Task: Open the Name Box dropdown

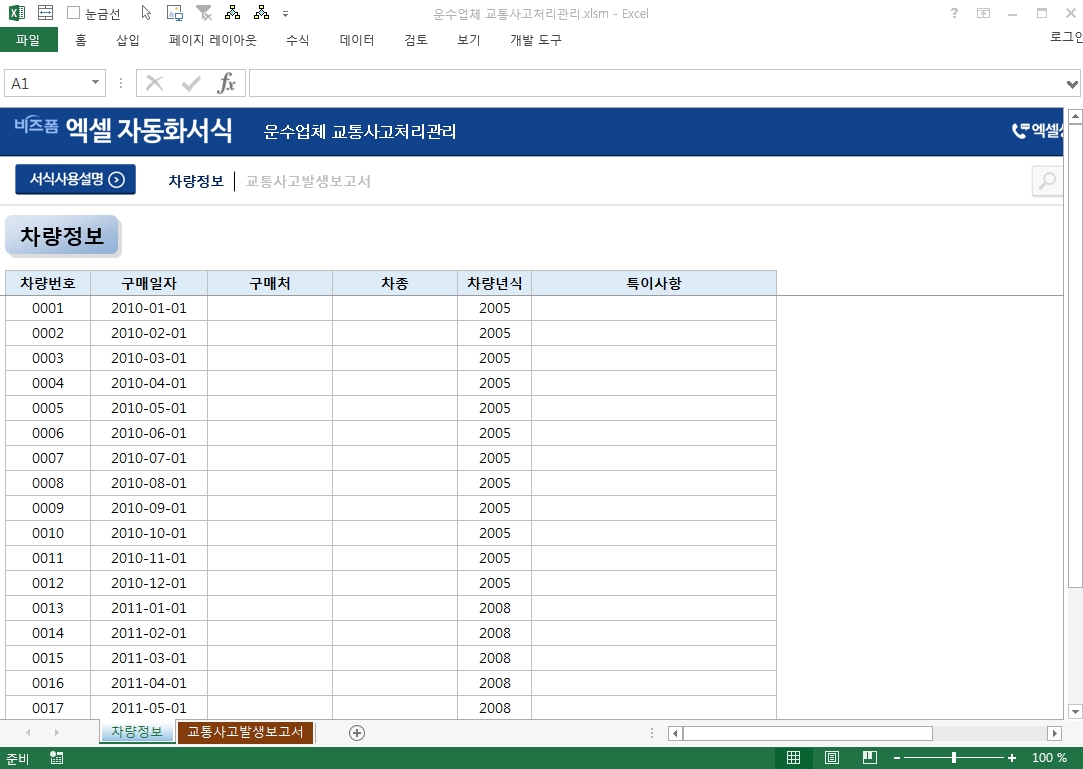Action: tap(96, 84)
